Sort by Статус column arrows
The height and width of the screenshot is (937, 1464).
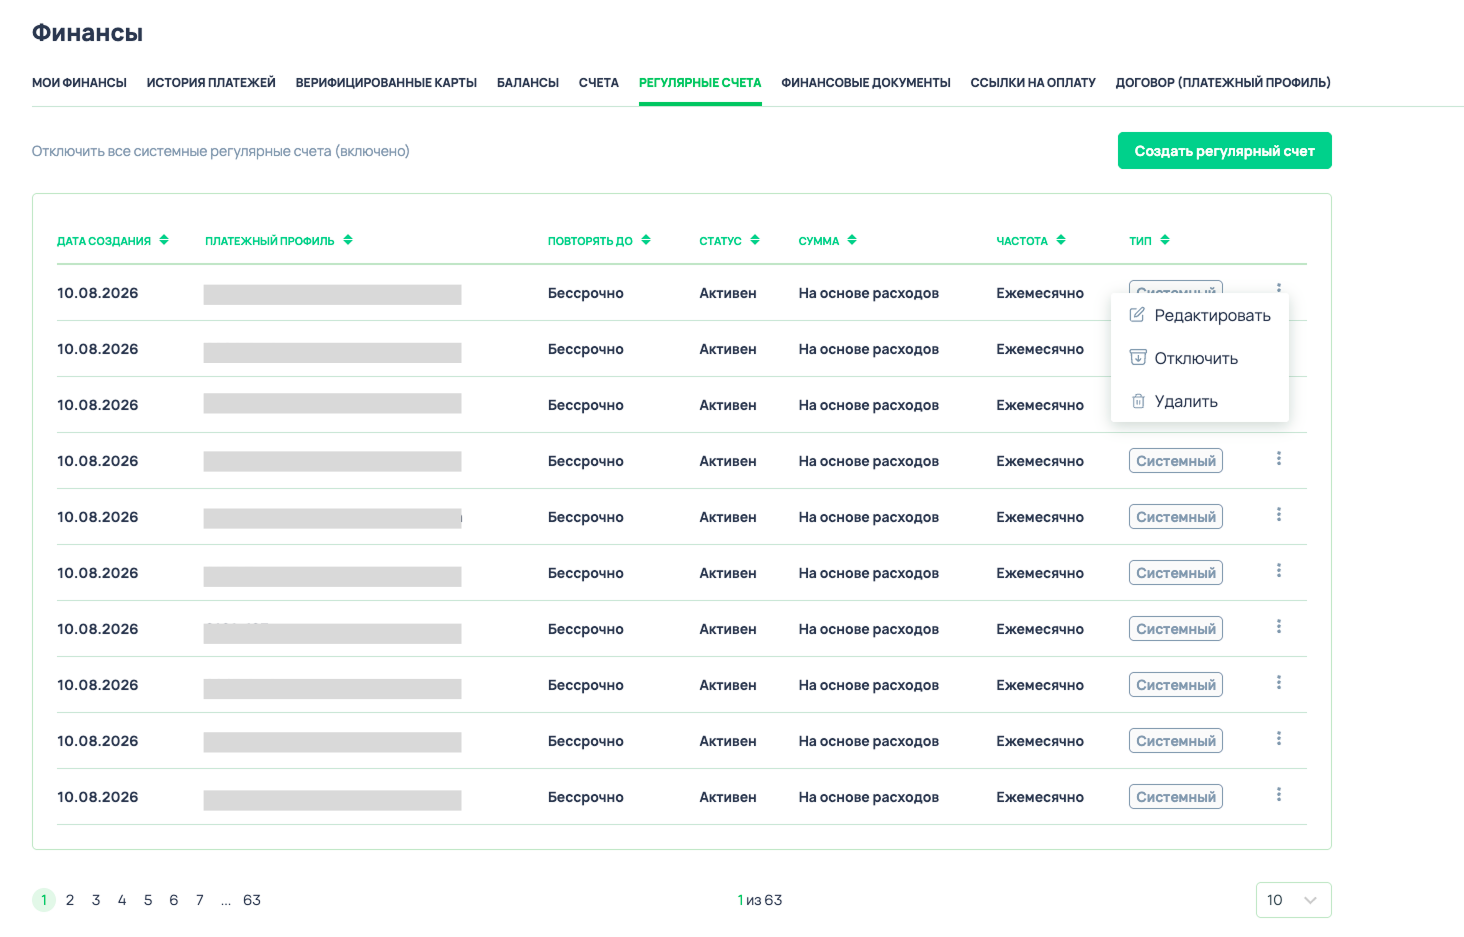point(755,240)
